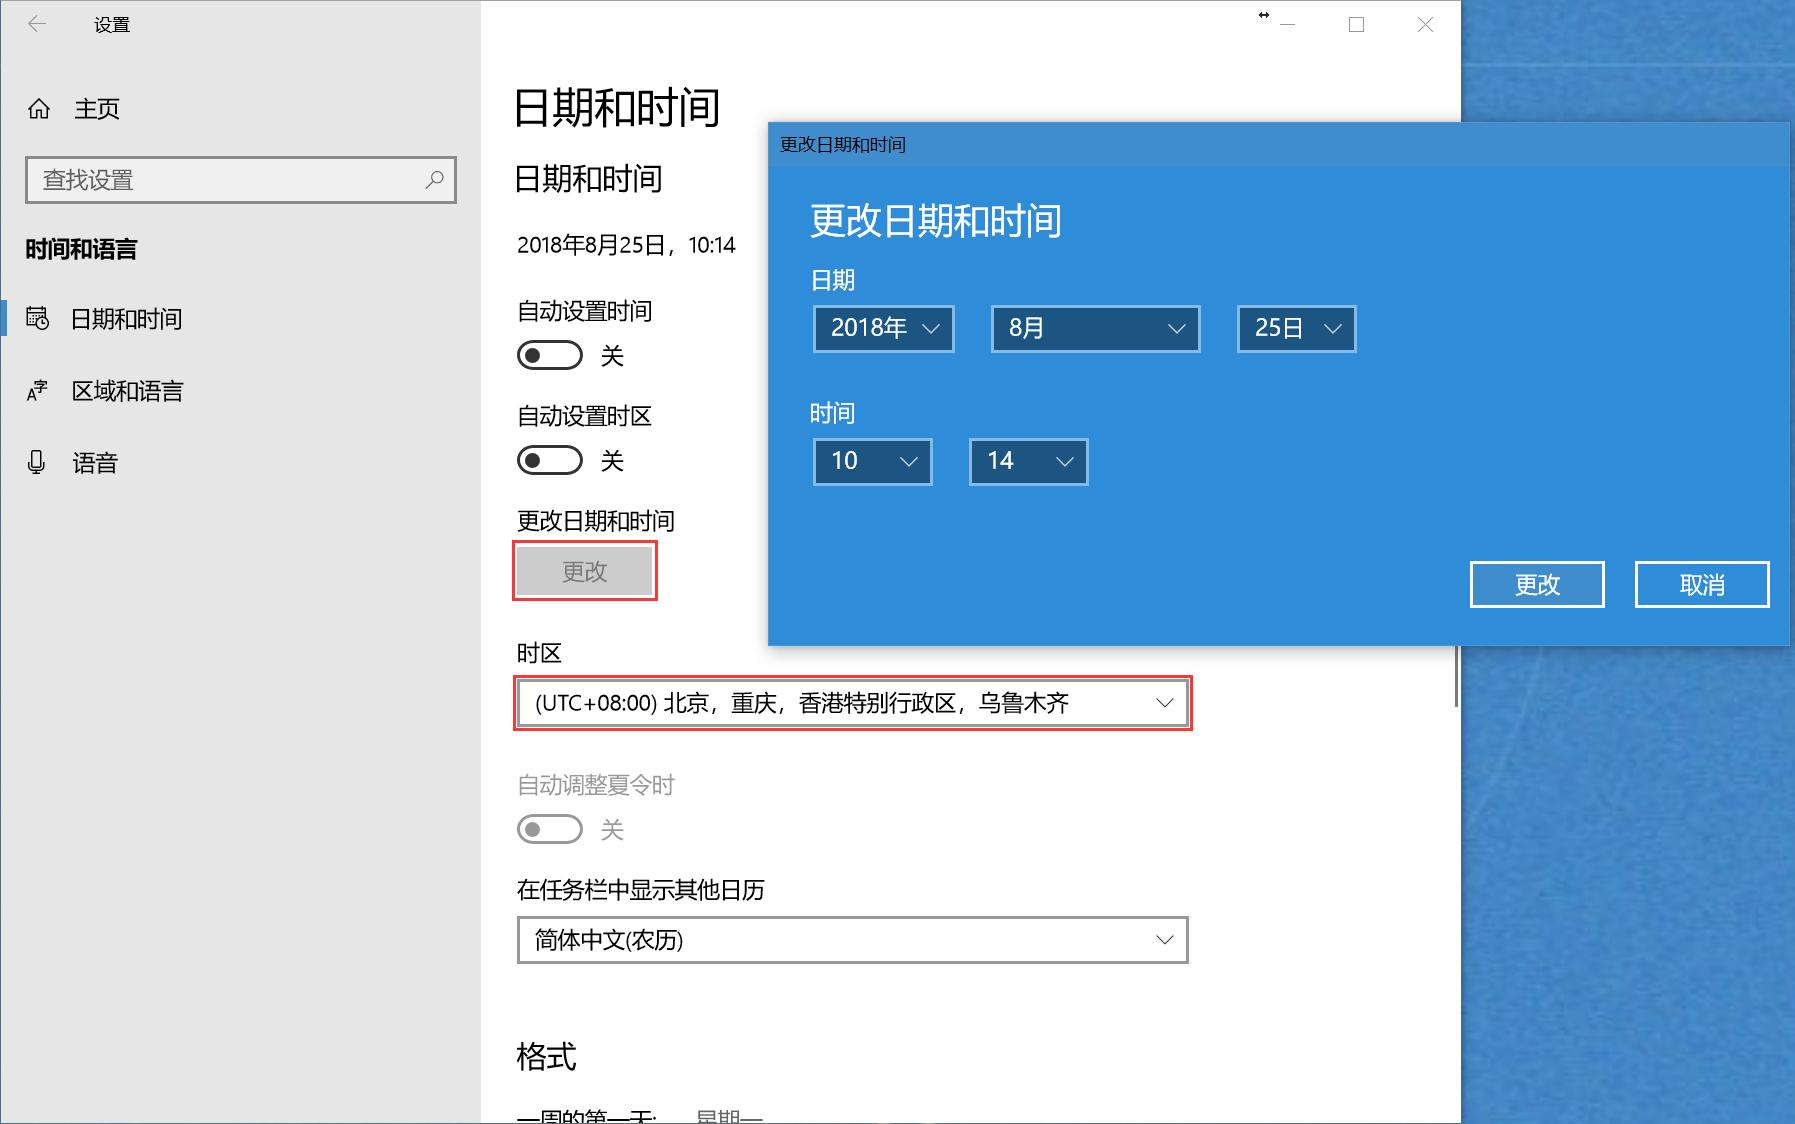Viewport: 1795px width, 1124px height.
Task: Open the year dropdown showing 2018年
Action: click(882, 328)
